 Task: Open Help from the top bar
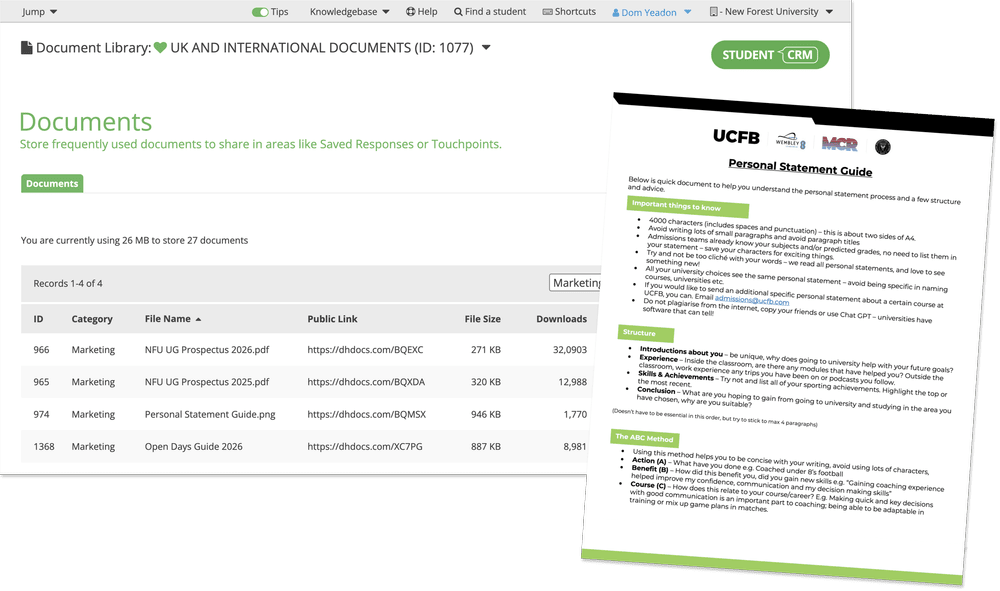click(x=422, y=11)
